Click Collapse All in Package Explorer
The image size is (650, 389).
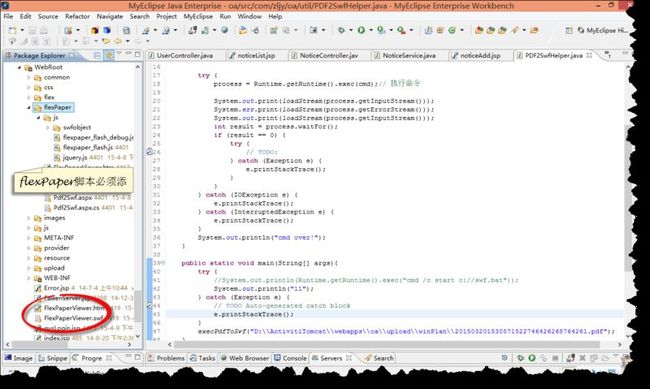(x=97, y=55)
